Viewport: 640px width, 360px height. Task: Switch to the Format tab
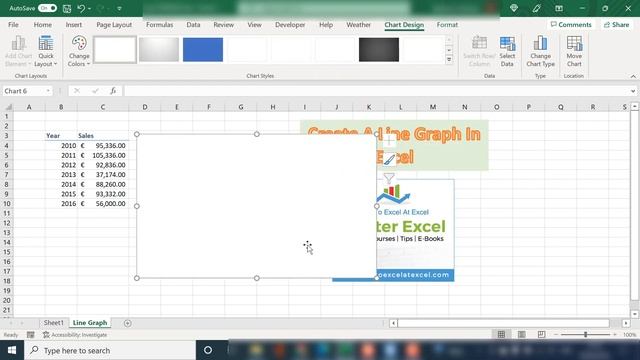447,24
